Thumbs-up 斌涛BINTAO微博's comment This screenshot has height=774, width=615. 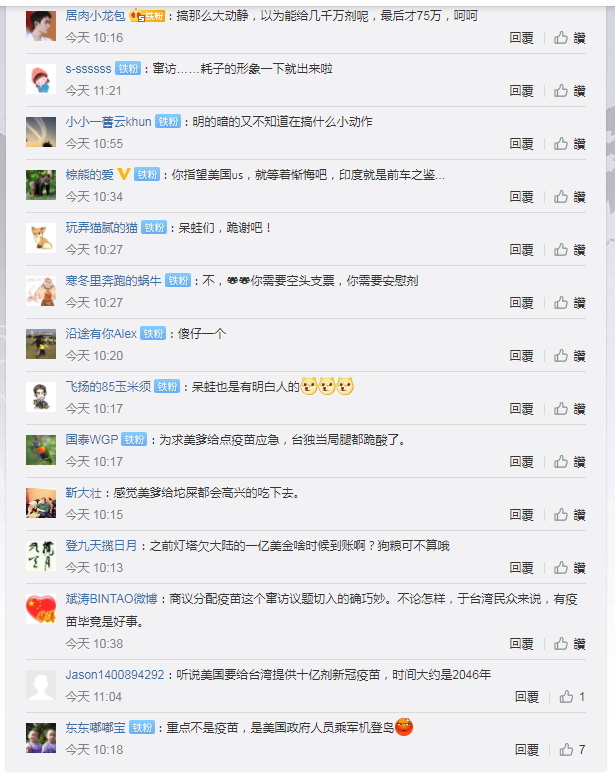(569, 644)
